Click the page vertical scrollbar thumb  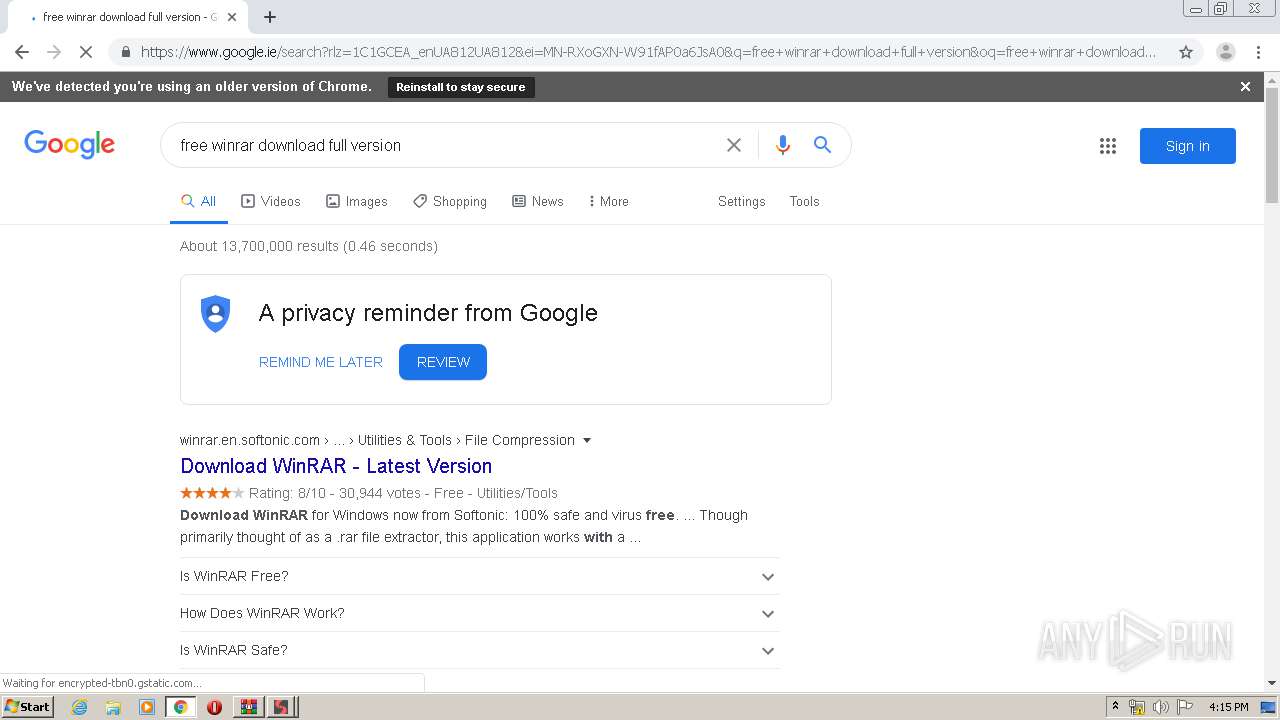point(1271,145)
